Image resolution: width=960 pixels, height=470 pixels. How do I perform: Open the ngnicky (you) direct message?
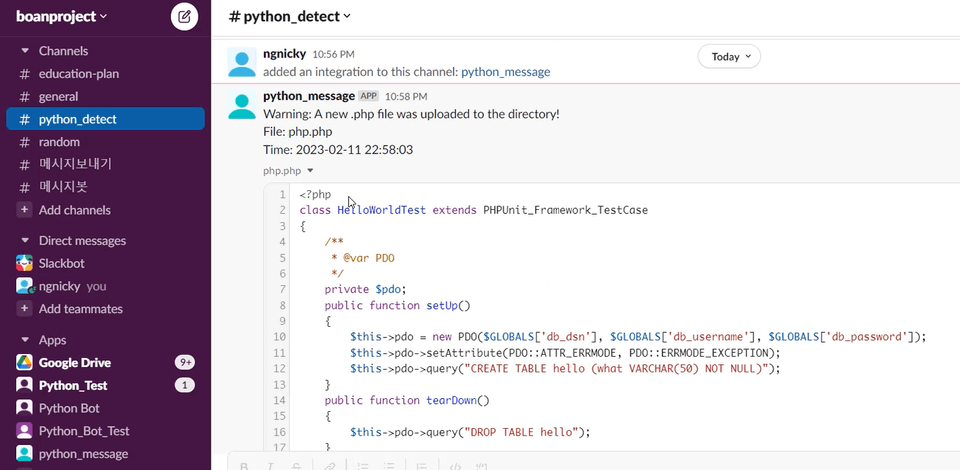pos(105,286)
